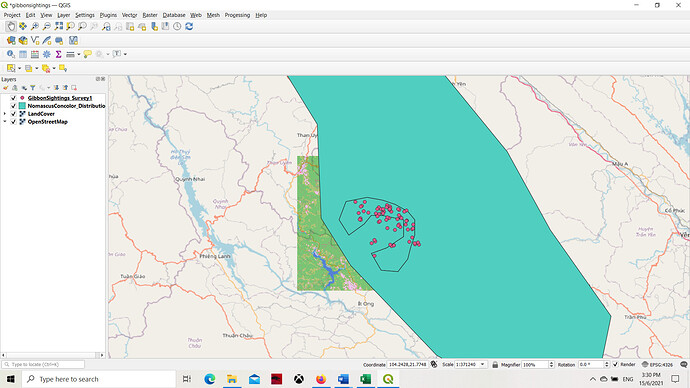Open the attribute table icon
Screen dimensions: 690x388
[x=23, y=54]
